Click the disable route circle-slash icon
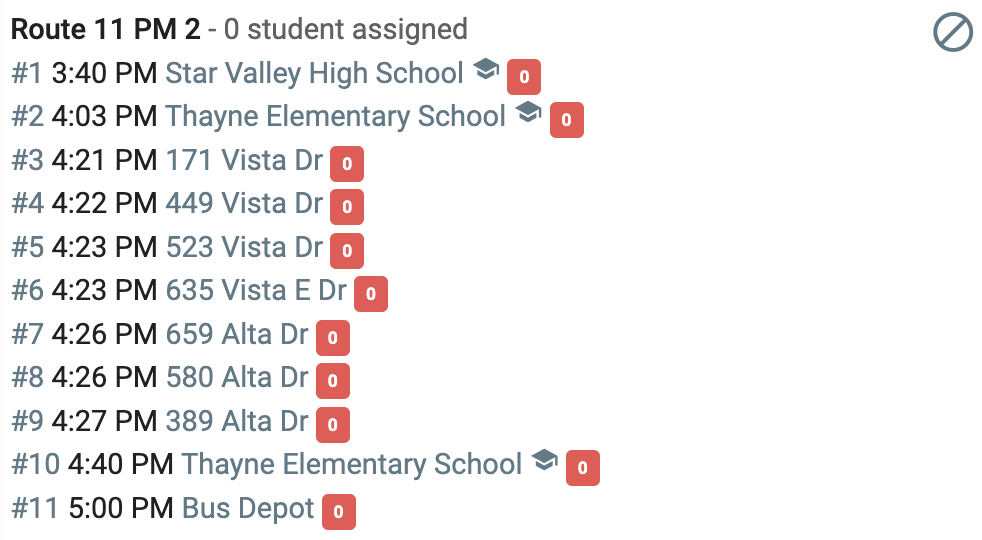The image size is (982, 540). 953,32
